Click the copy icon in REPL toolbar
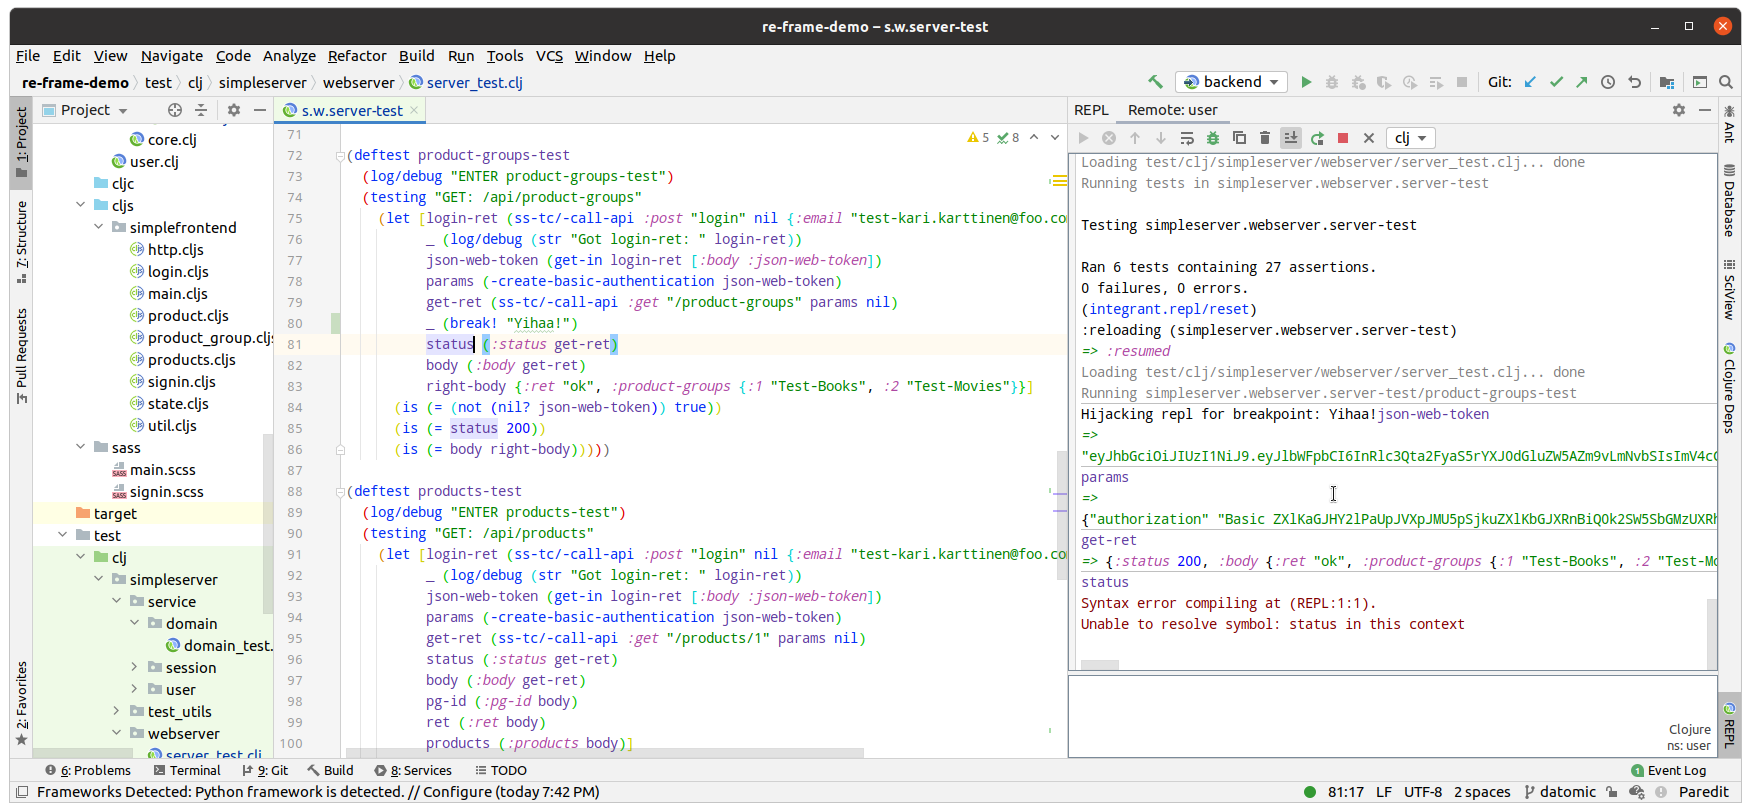Screen dimensions: 1751x812 [x=1239, y=138]
